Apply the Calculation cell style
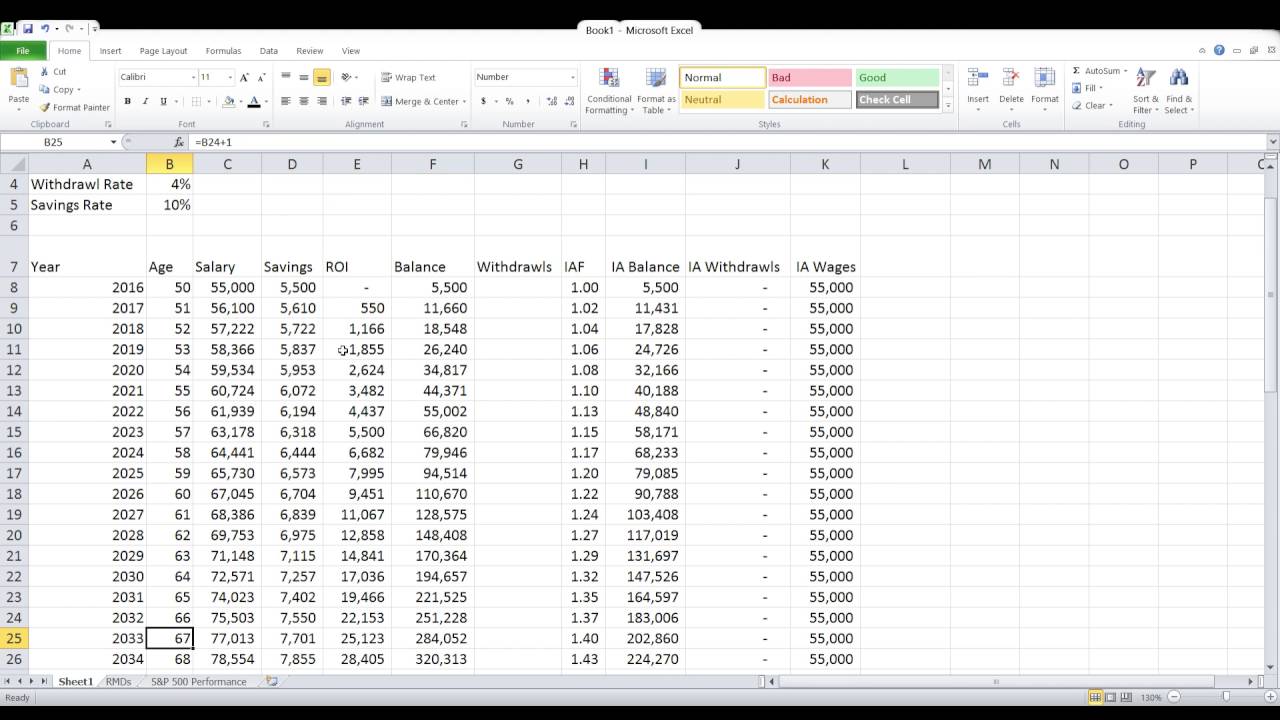Viewport: 1280px width, 720px height. point(810,99)
